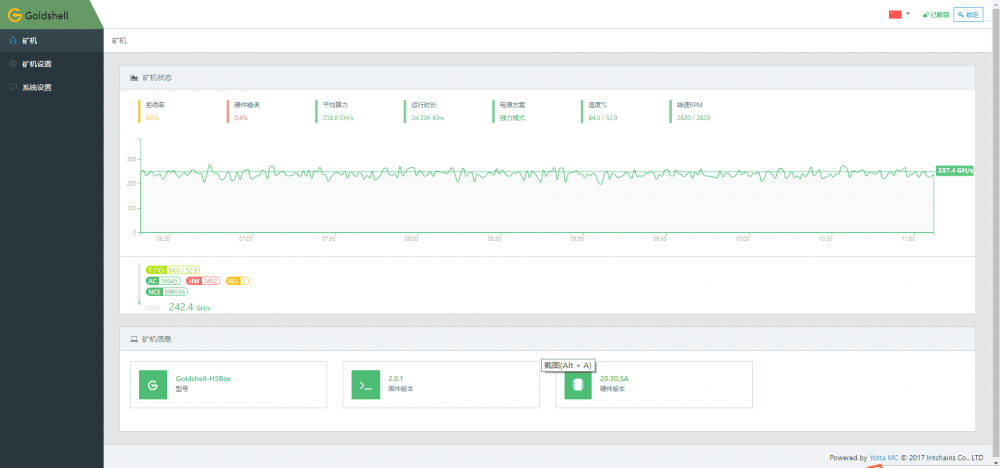
Task: Click the green G model icon
Action: click(153, 385)
